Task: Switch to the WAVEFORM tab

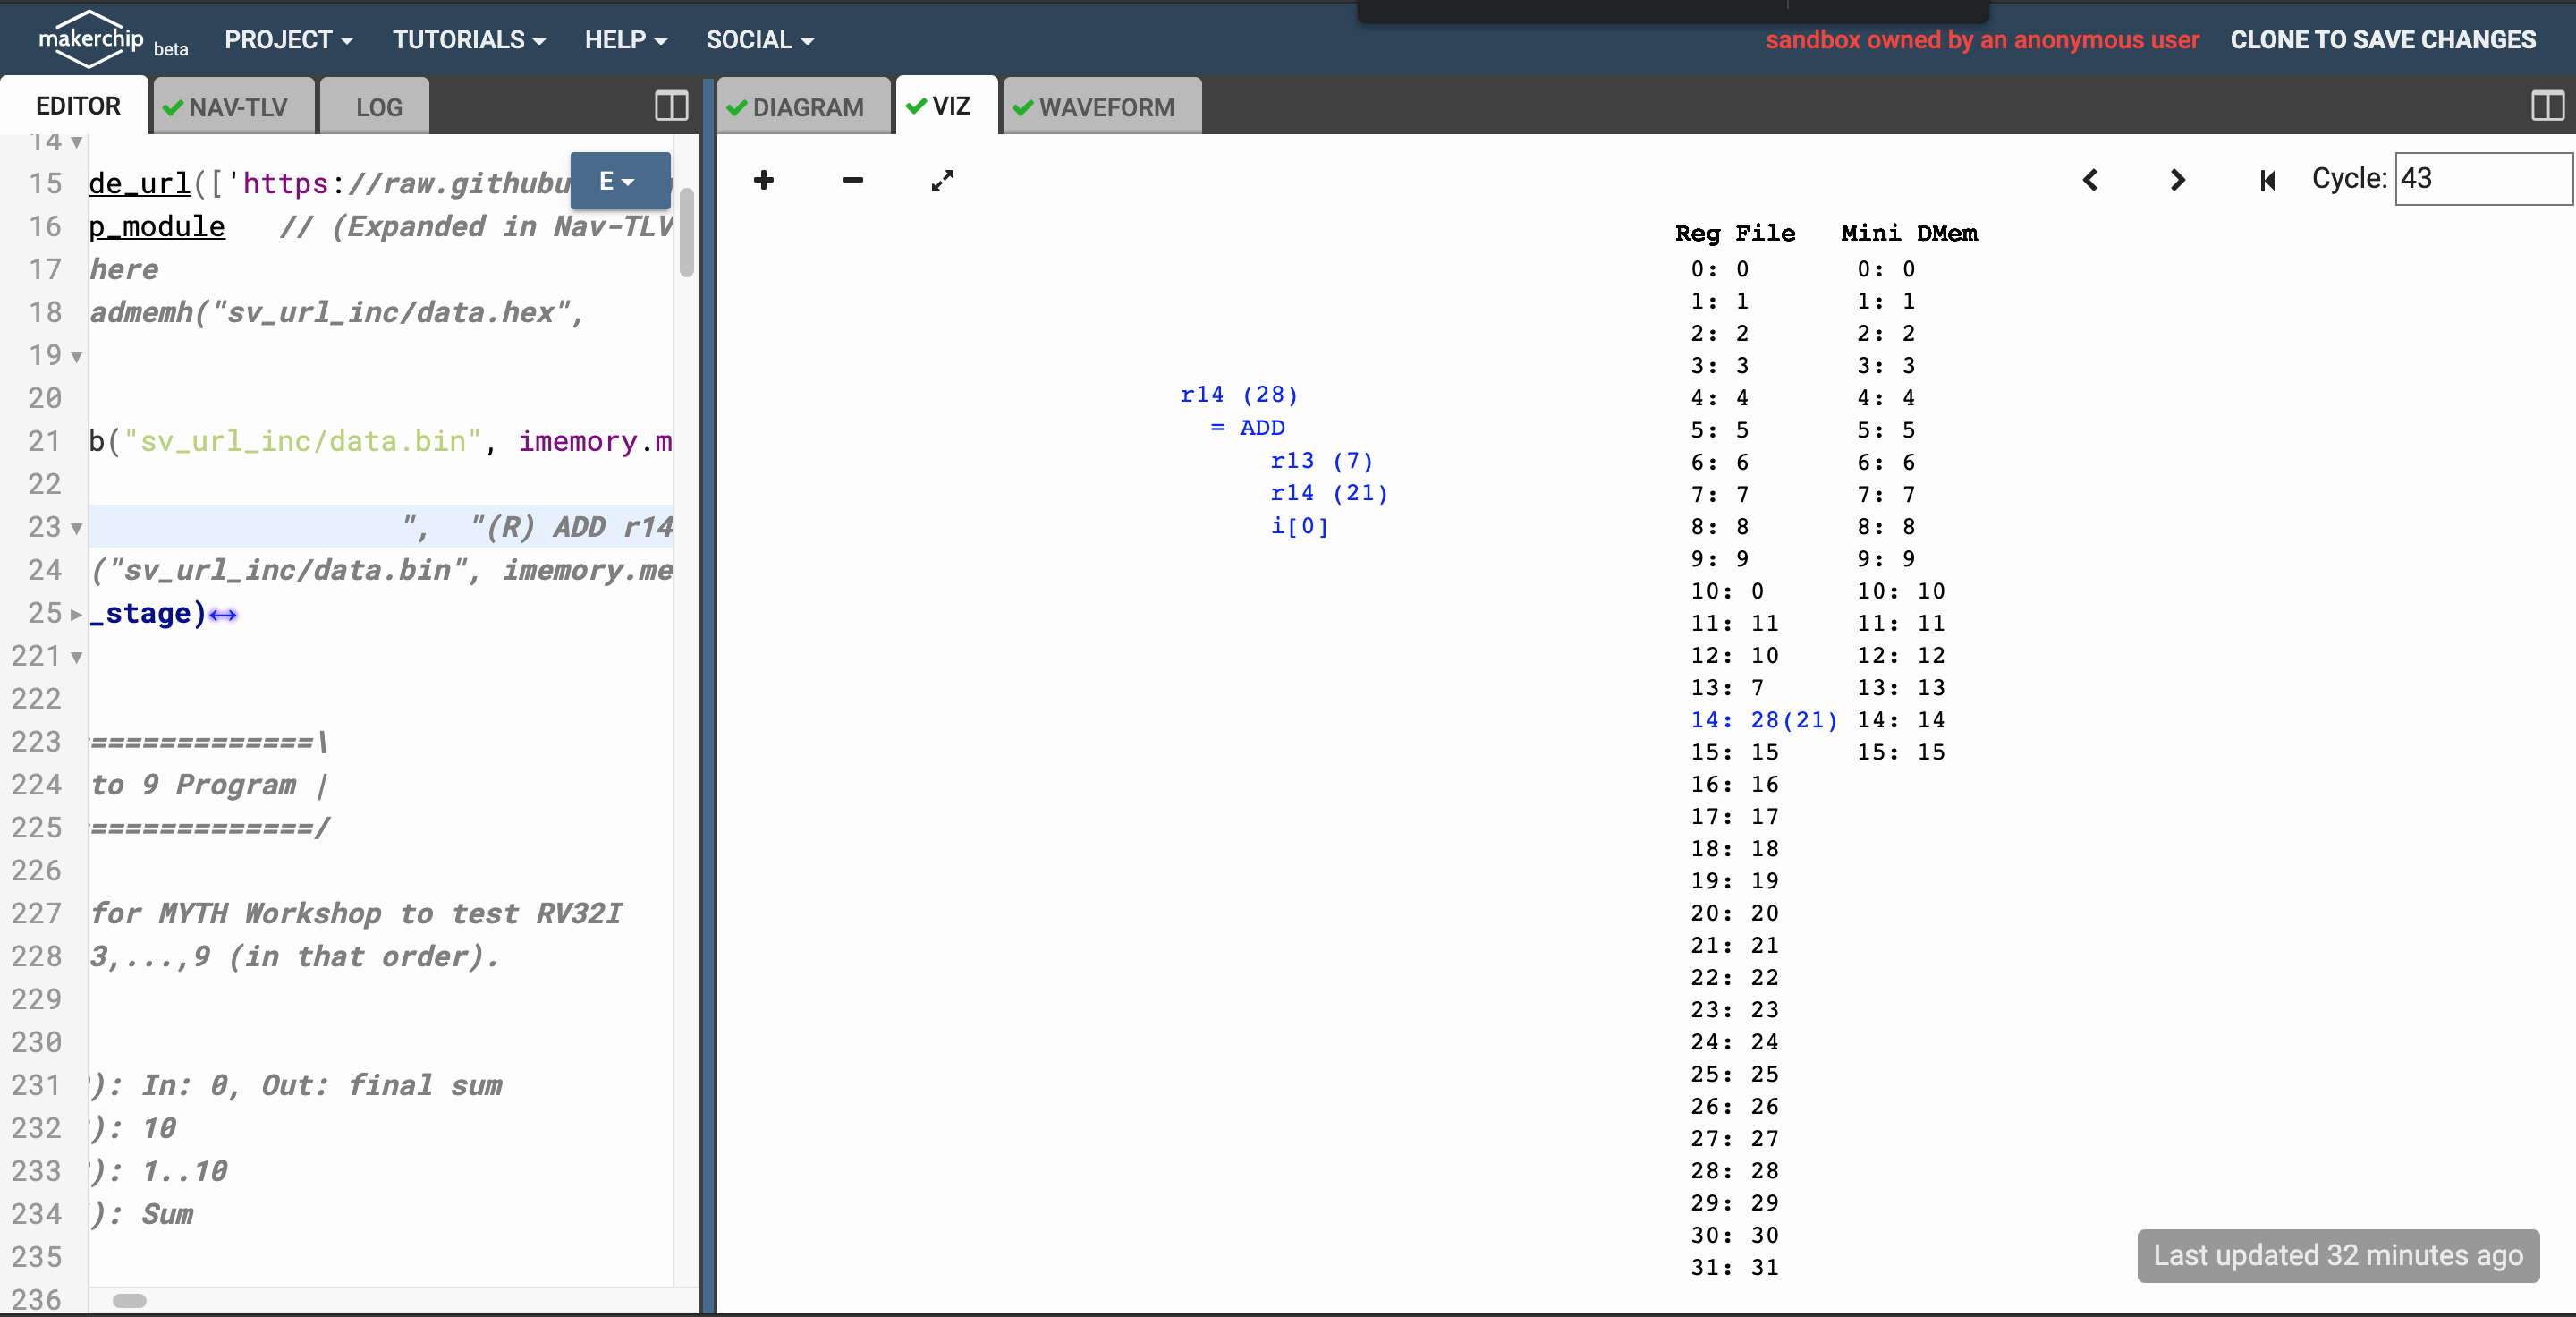Action: 1102,107
